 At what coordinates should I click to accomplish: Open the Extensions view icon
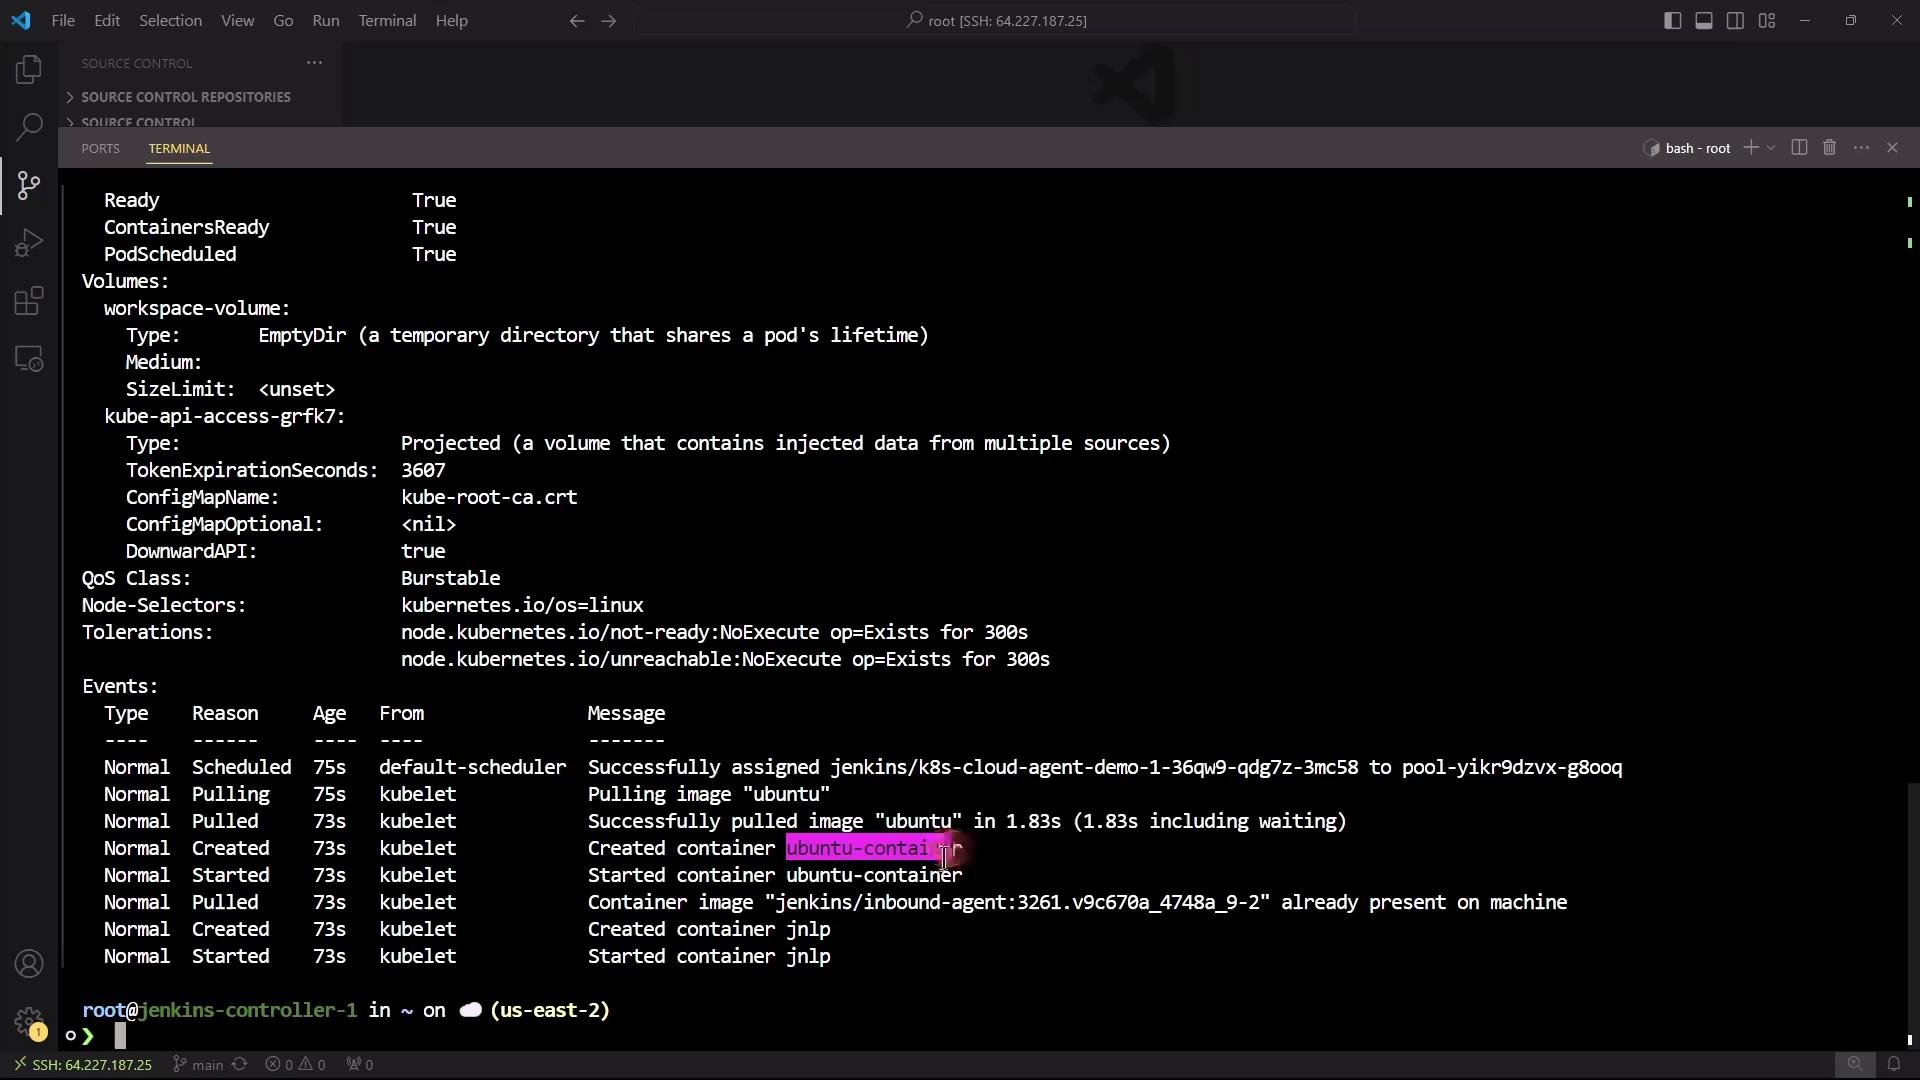point(29,301)
